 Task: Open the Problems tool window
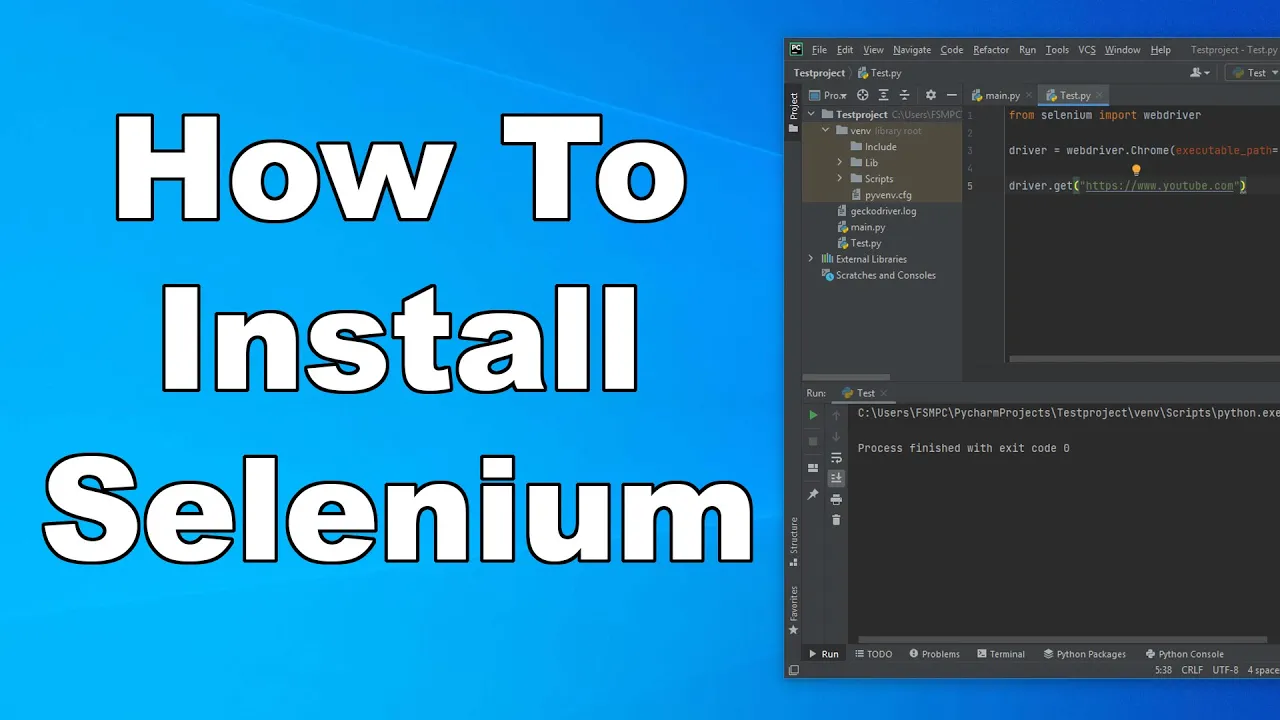tap(935, 654)
